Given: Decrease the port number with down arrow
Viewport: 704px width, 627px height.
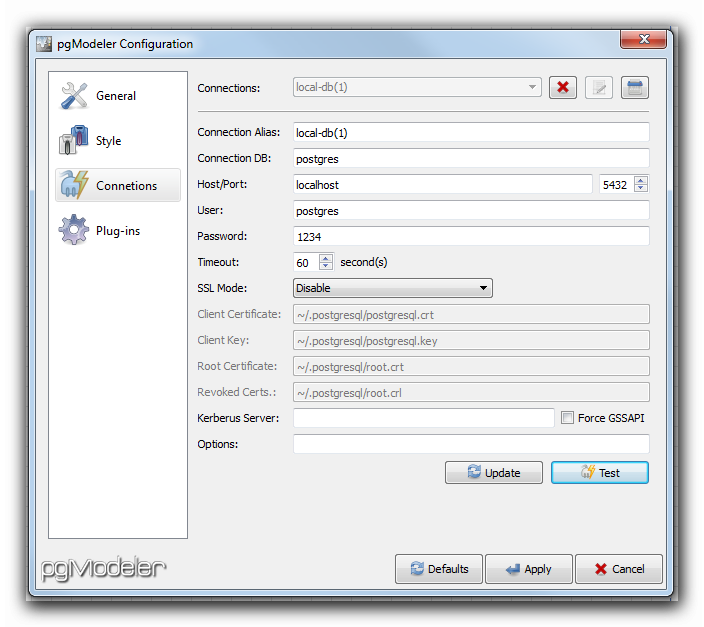Looking at the screenshot, I should (641, 188).
